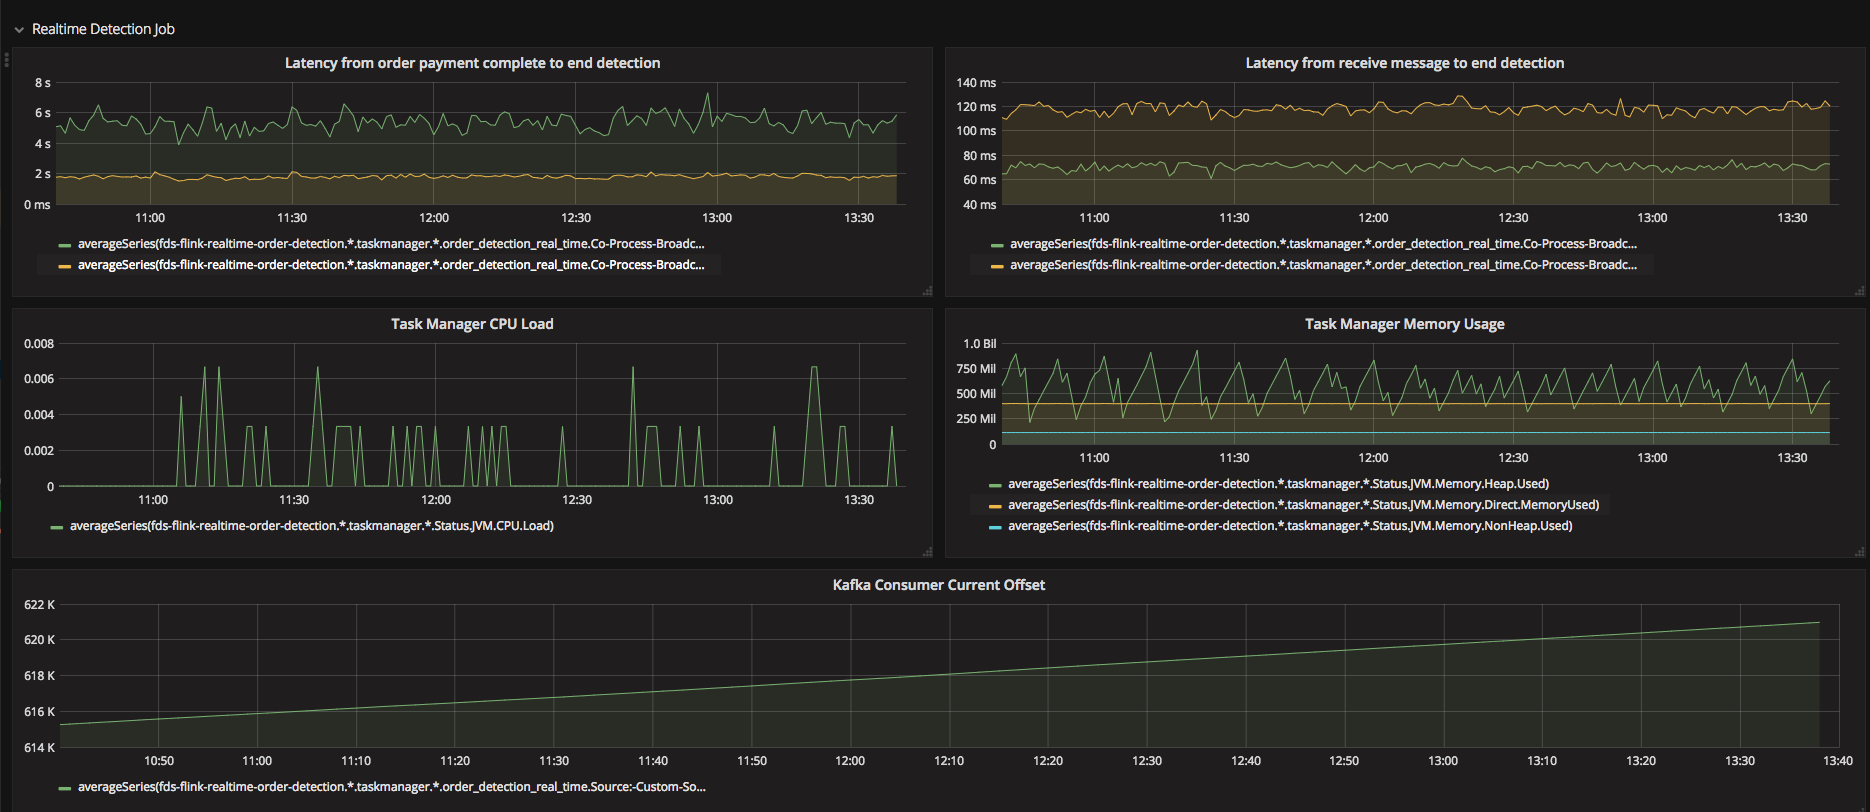Viewport: 1870px width, 812px height.
Task: Toggle the JVM.Memory.Heap.Used series legend label
Action: coord(1278,484)
